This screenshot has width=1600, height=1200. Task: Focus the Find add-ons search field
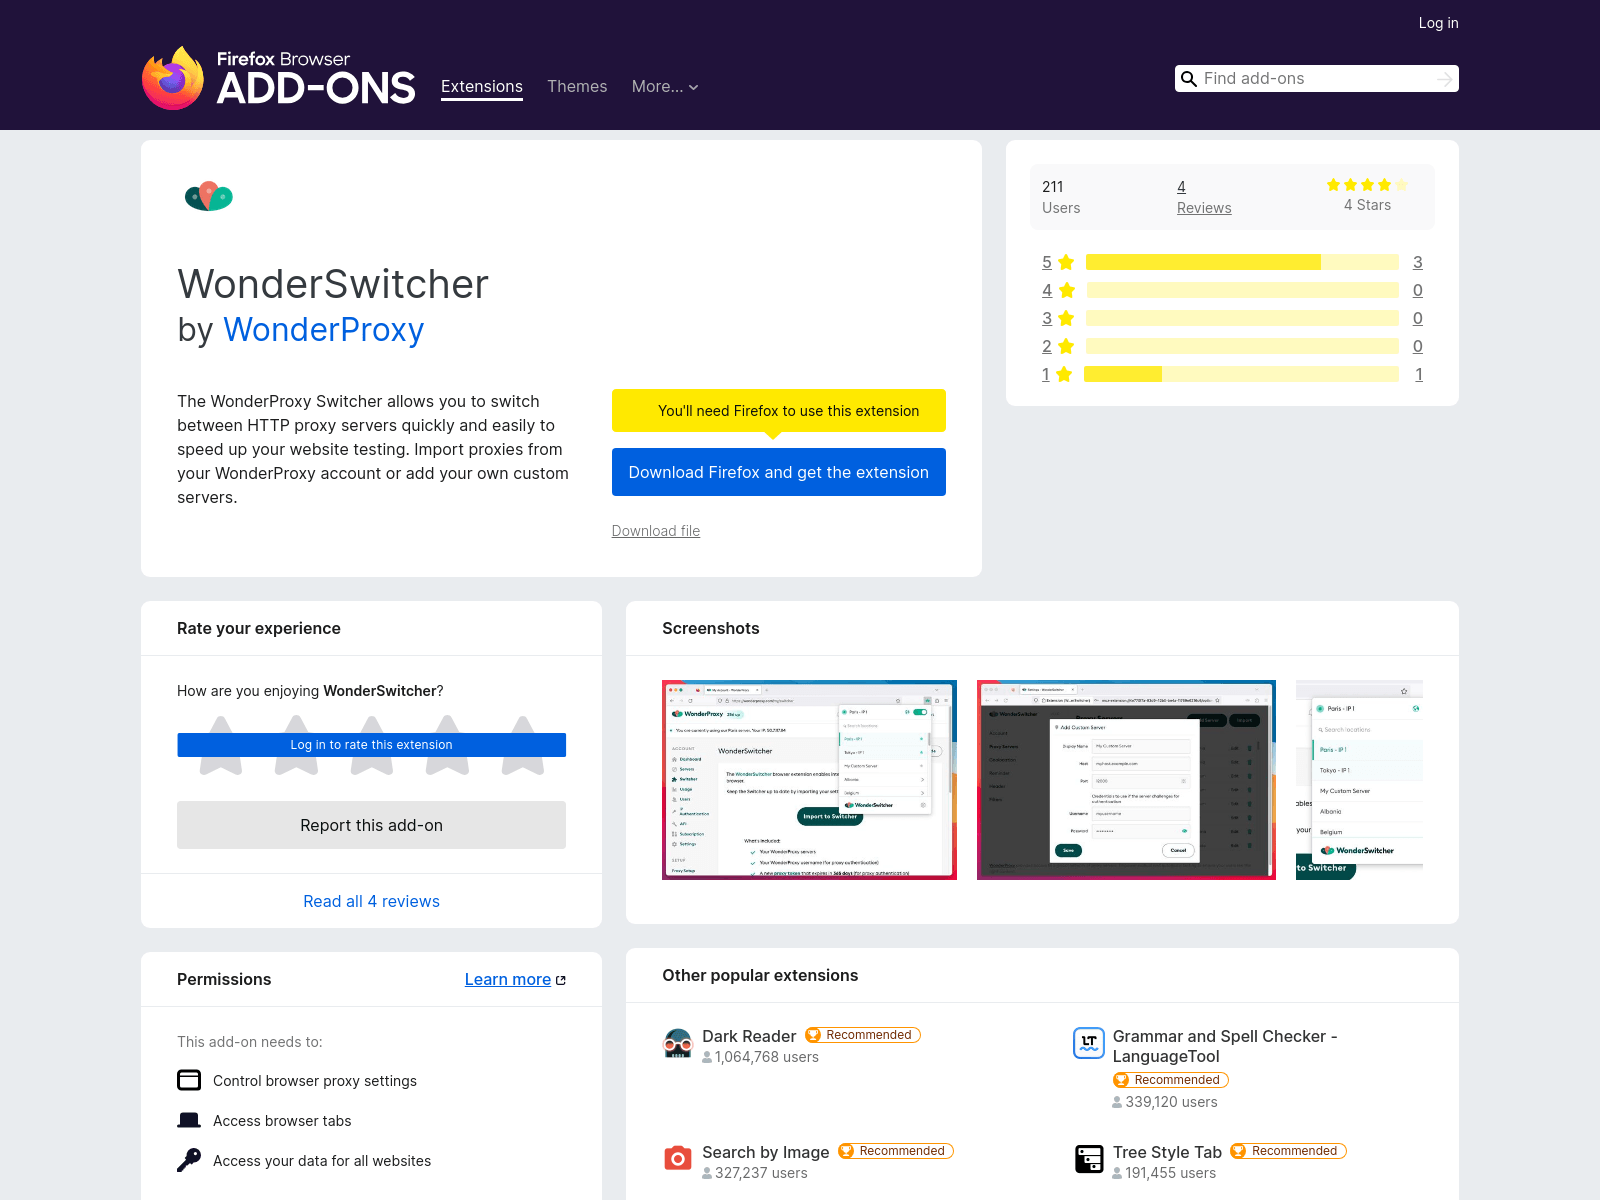[1316, 79]
